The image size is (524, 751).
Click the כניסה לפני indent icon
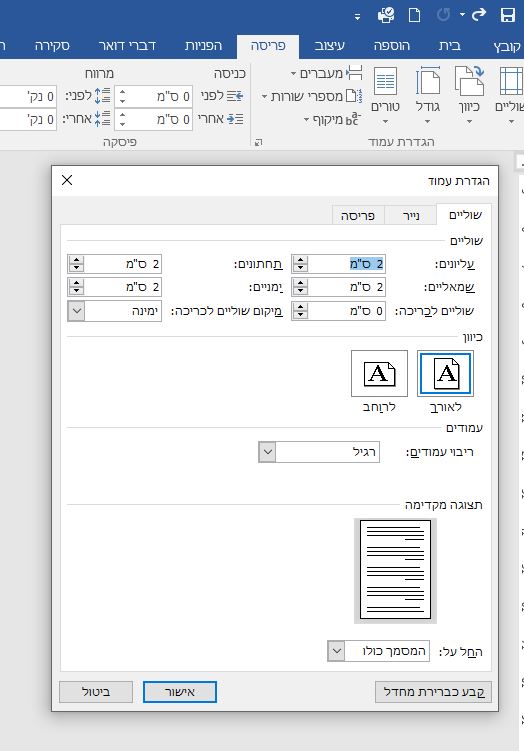click(x=235, y=96)
